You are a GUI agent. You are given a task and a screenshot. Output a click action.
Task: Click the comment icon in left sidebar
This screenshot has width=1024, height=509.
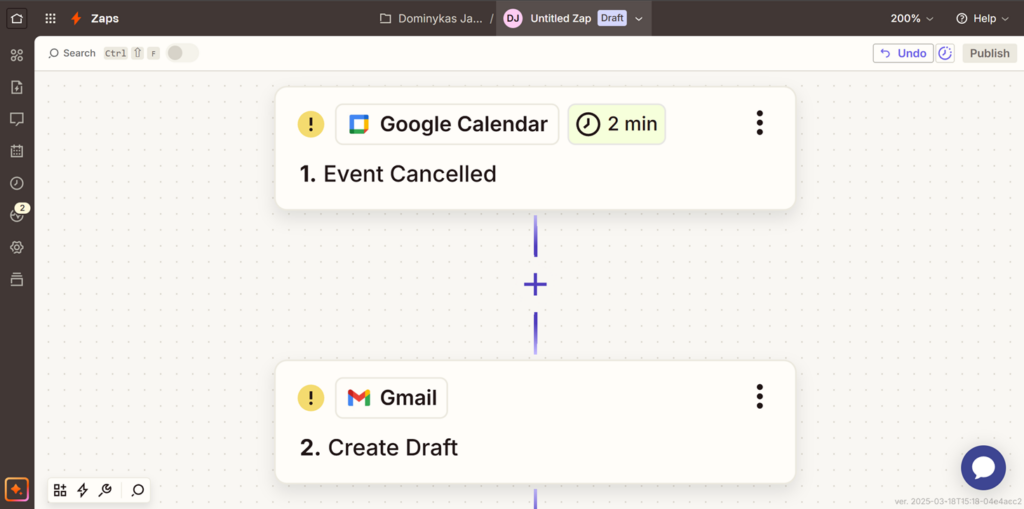(x=17, y=119)
